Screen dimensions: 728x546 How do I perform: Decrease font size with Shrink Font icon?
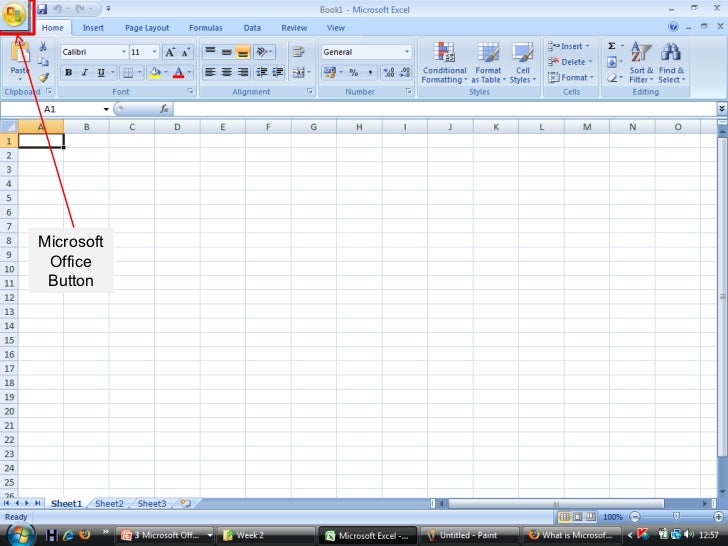pos(186,52)
